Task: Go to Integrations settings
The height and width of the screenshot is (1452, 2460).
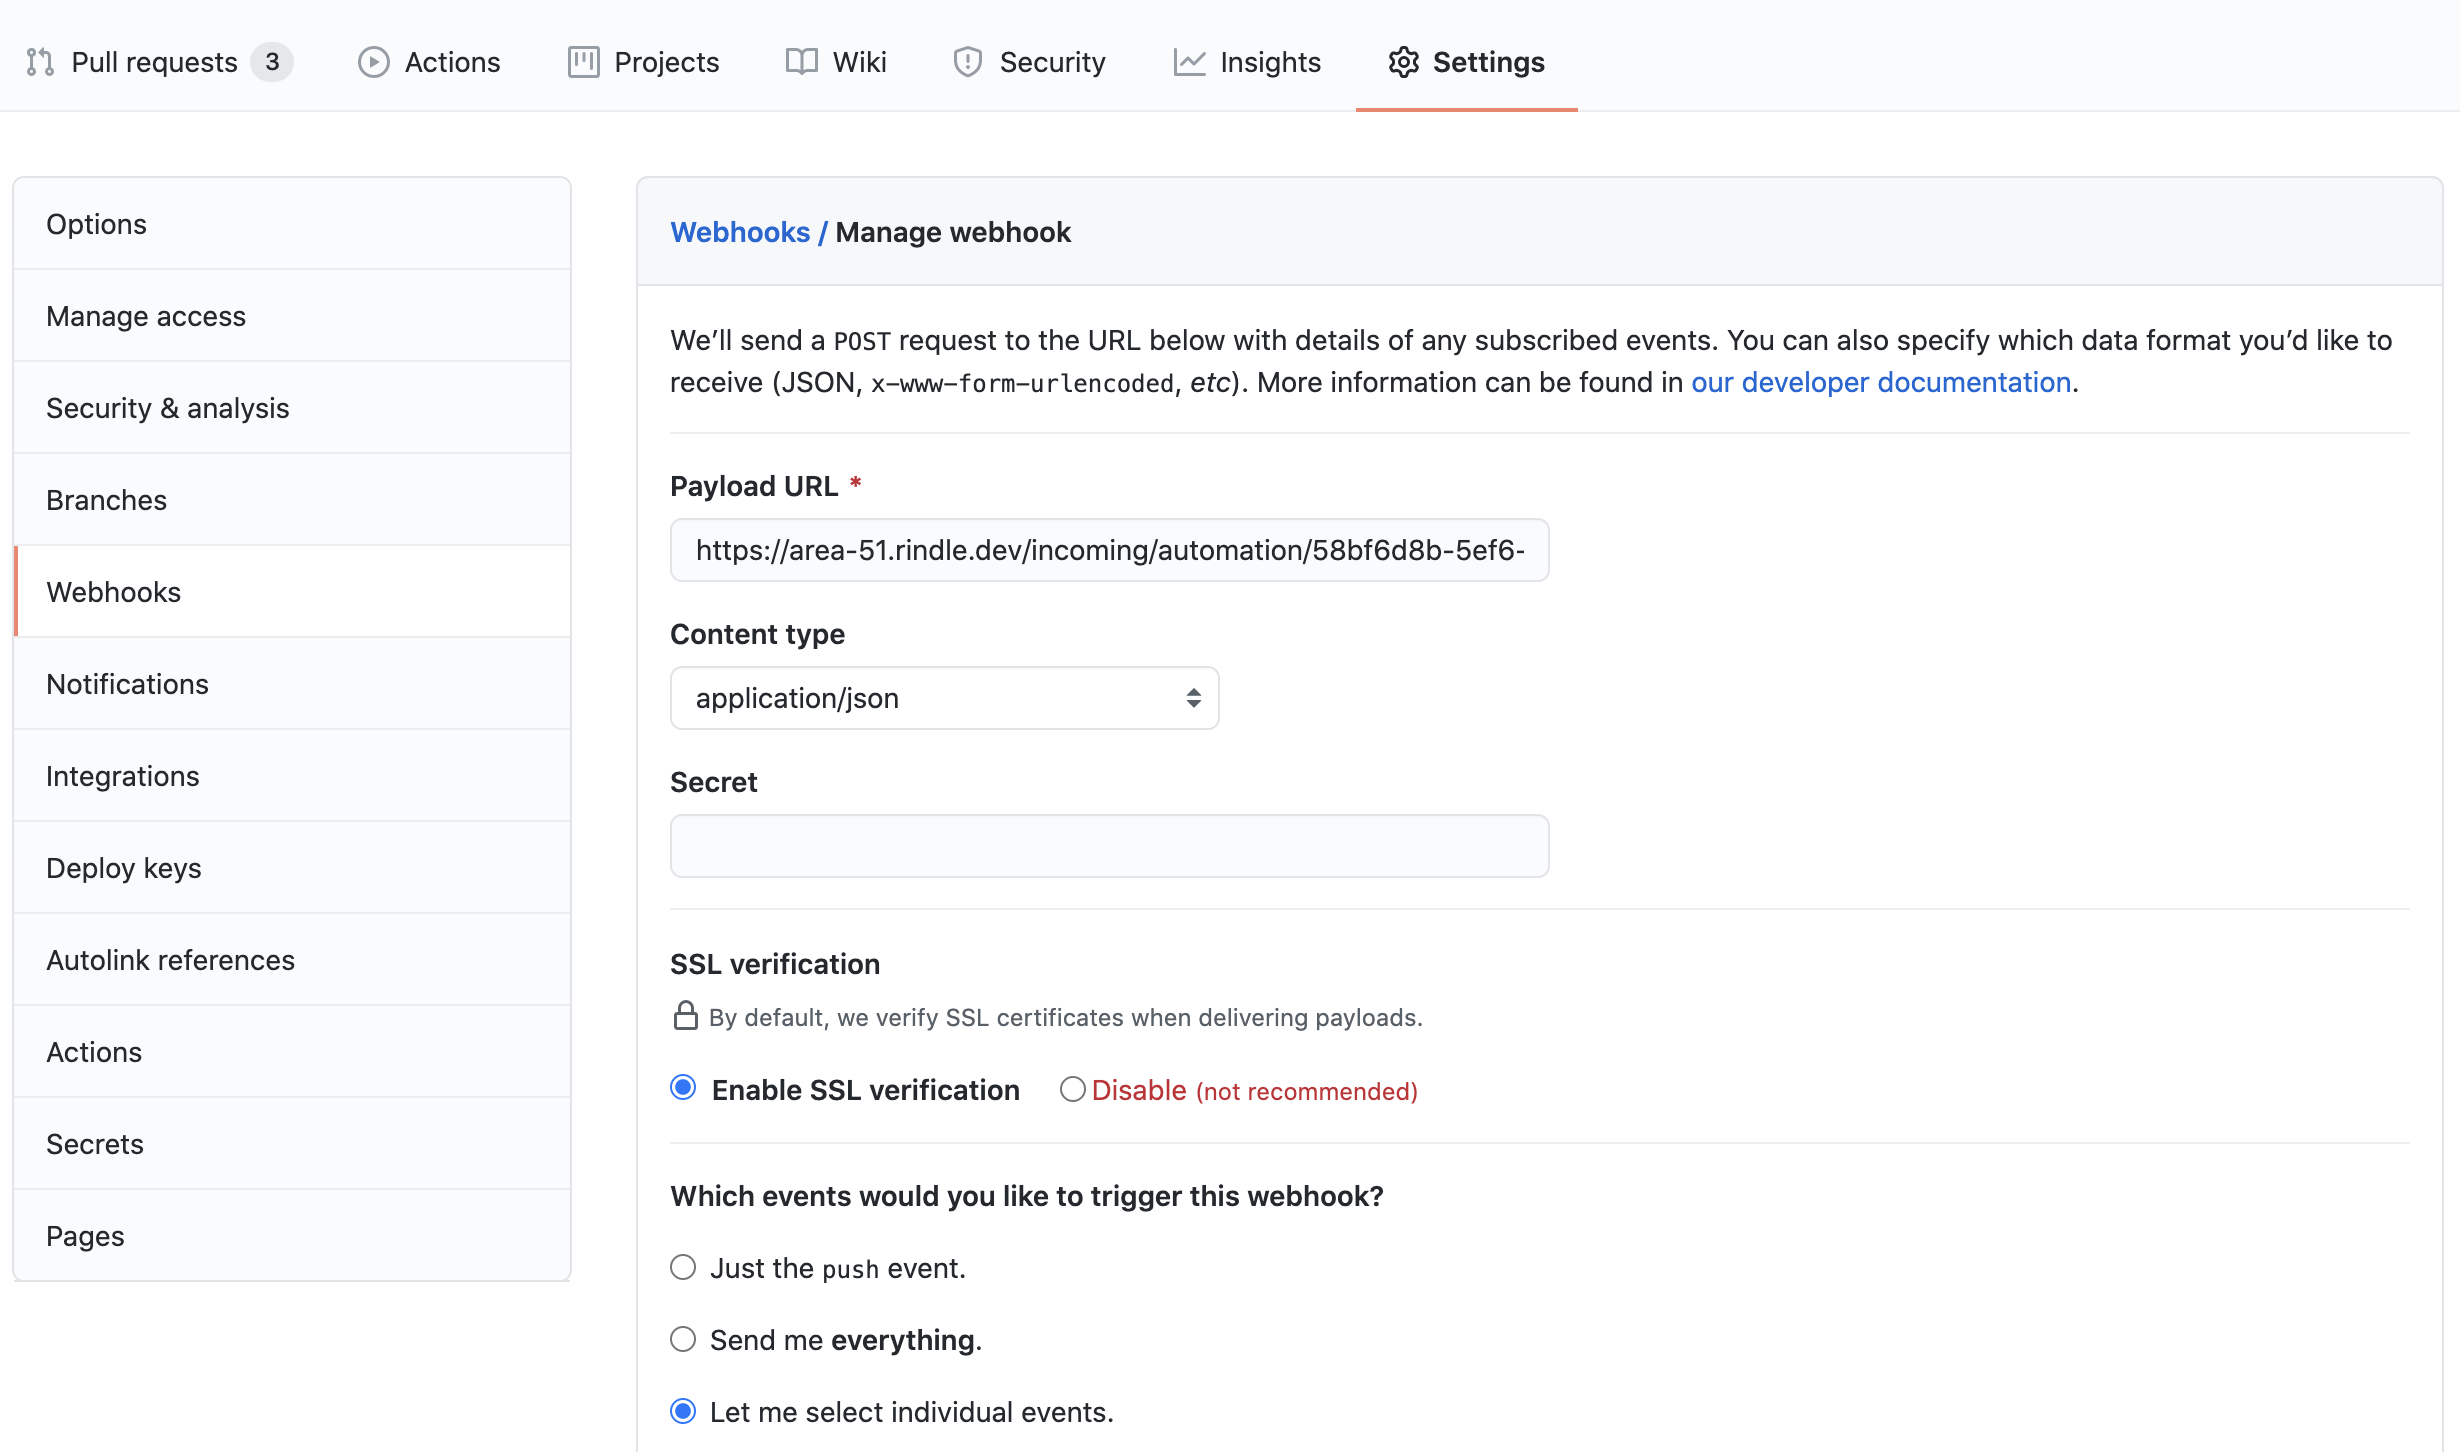Action: [292, 776]
